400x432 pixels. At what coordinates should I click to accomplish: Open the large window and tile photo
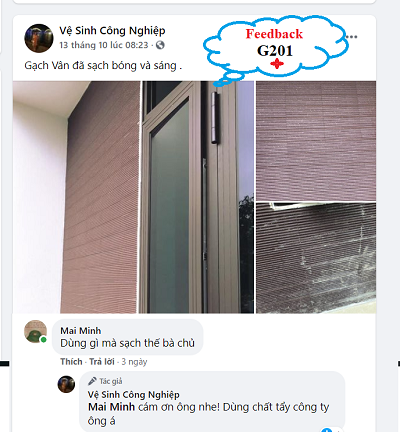[133, 197]
